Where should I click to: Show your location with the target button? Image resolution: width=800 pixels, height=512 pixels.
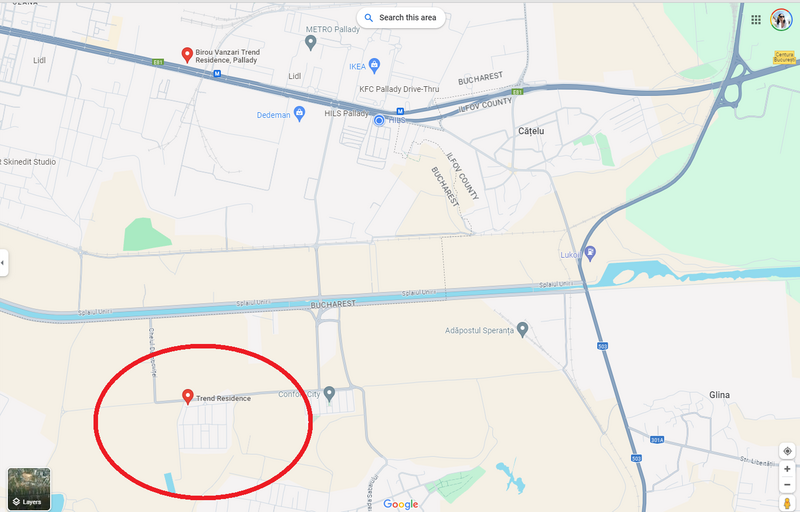(x=787, y=451)
